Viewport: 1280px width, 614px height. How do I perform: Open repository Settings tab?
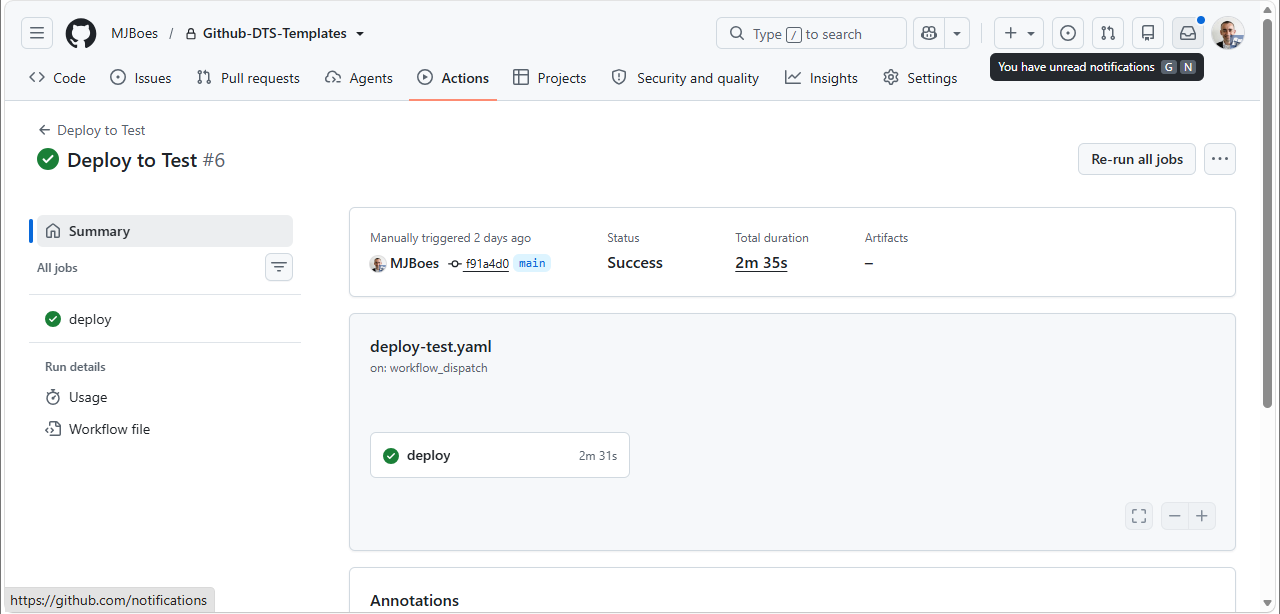pyautogui.click(x=920, y=78)
